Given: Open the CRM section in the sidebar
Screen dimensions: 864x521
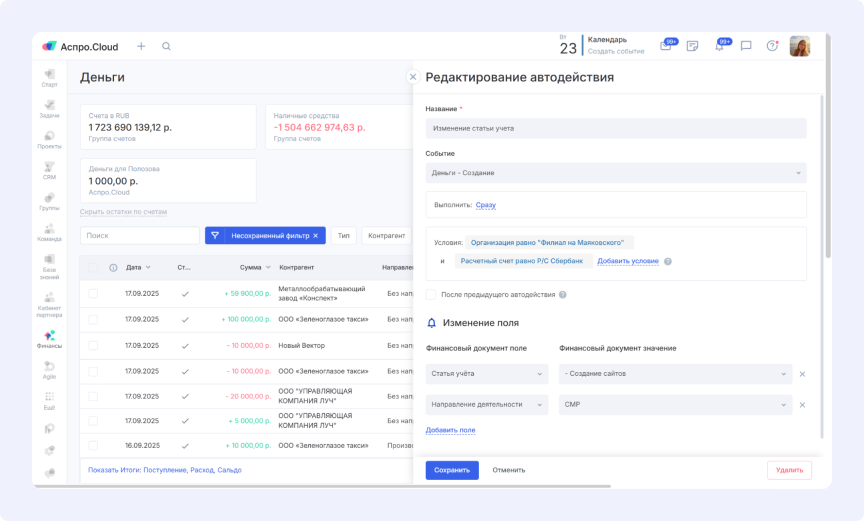Looking at the screenshot, I should 49,170.
